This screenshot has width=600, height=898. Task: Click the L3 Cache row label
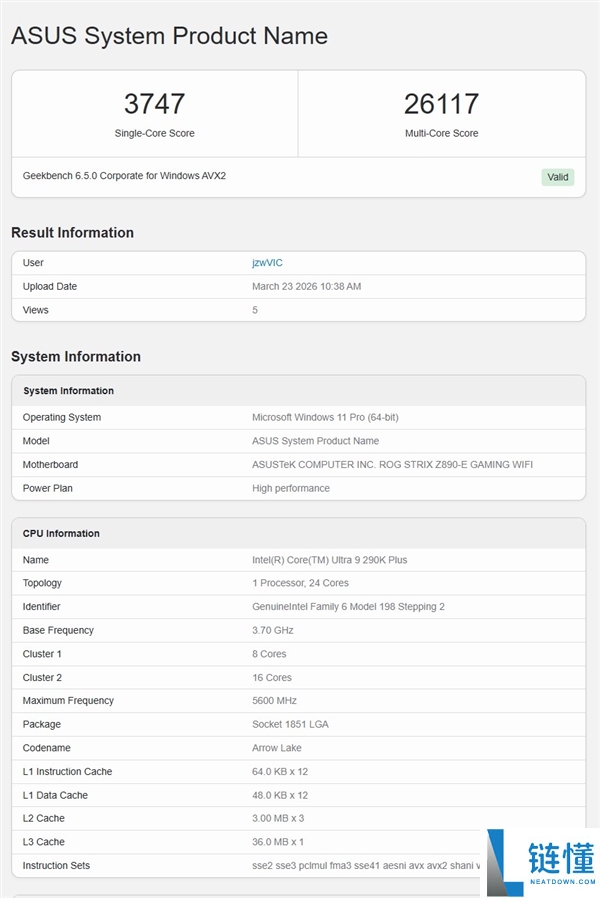(44, 842)
